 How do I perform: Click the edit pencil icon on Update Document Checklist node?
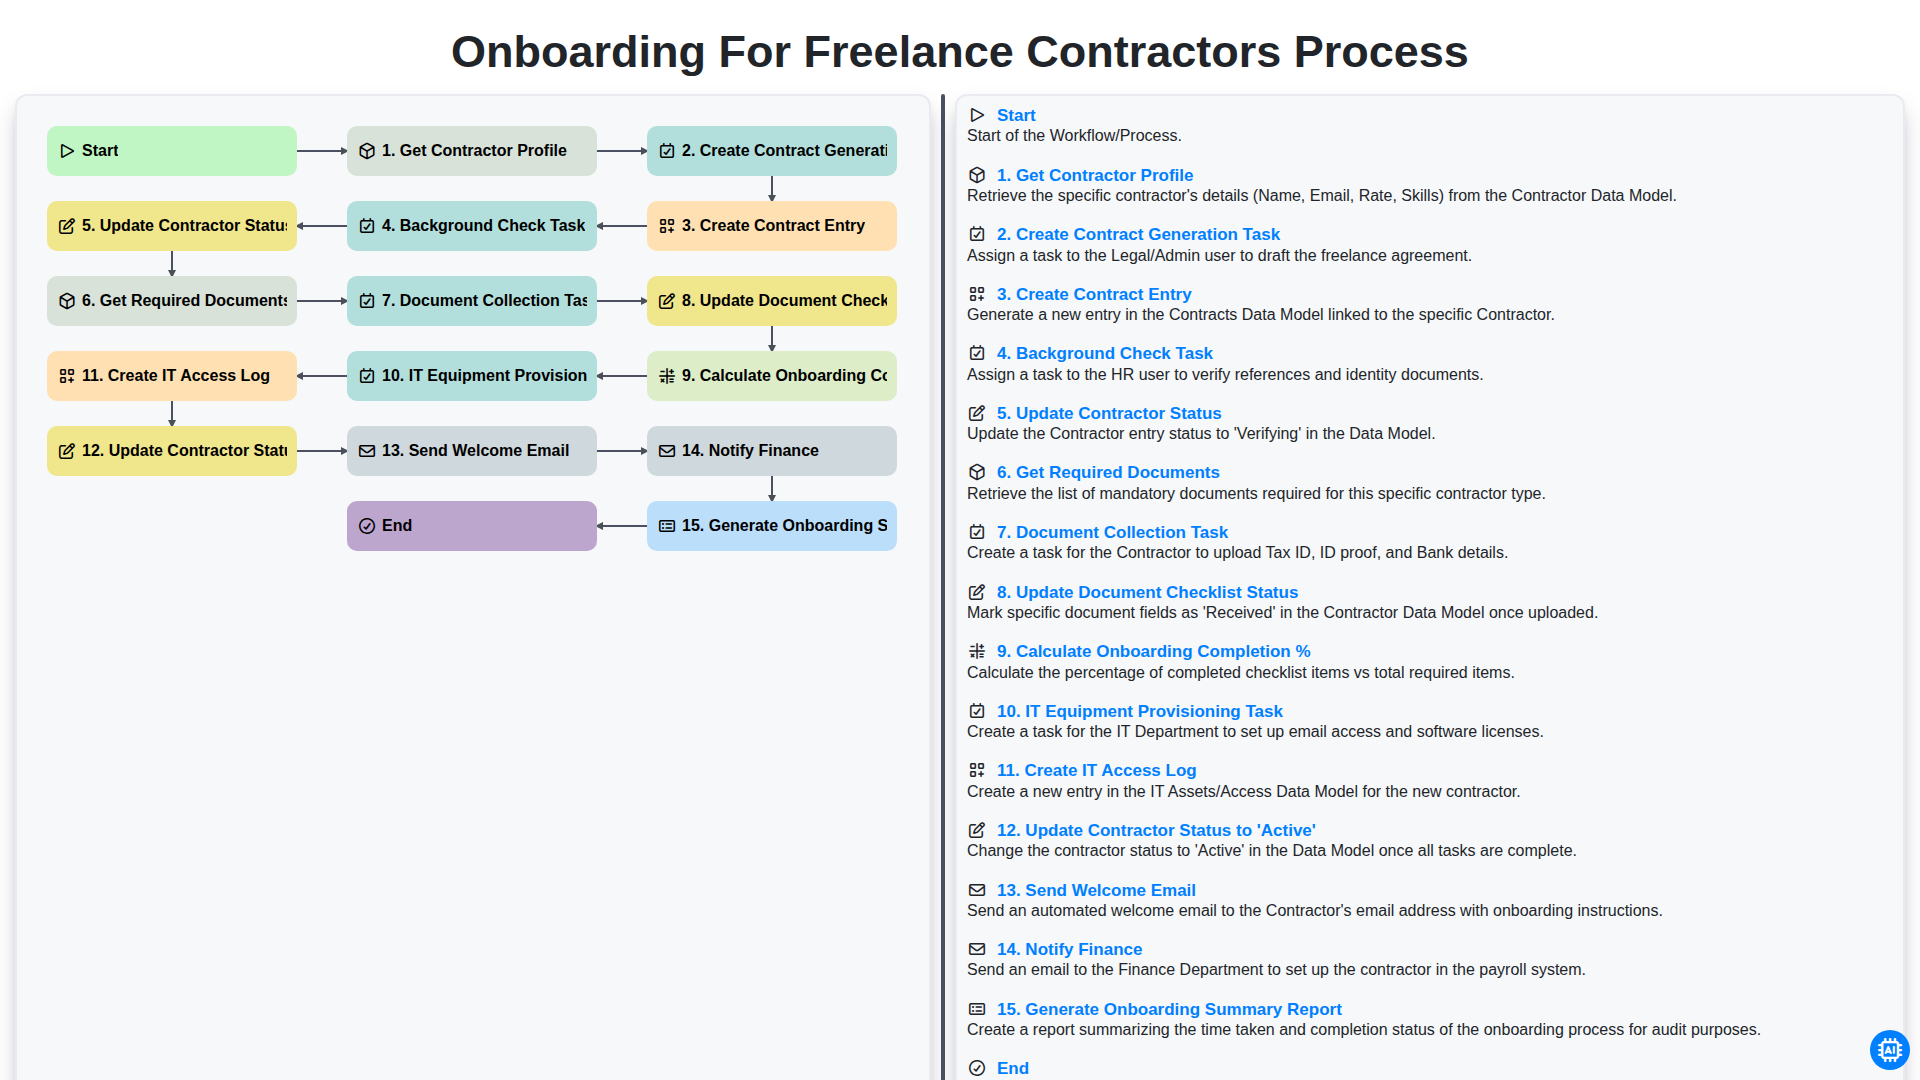point(667,301)
